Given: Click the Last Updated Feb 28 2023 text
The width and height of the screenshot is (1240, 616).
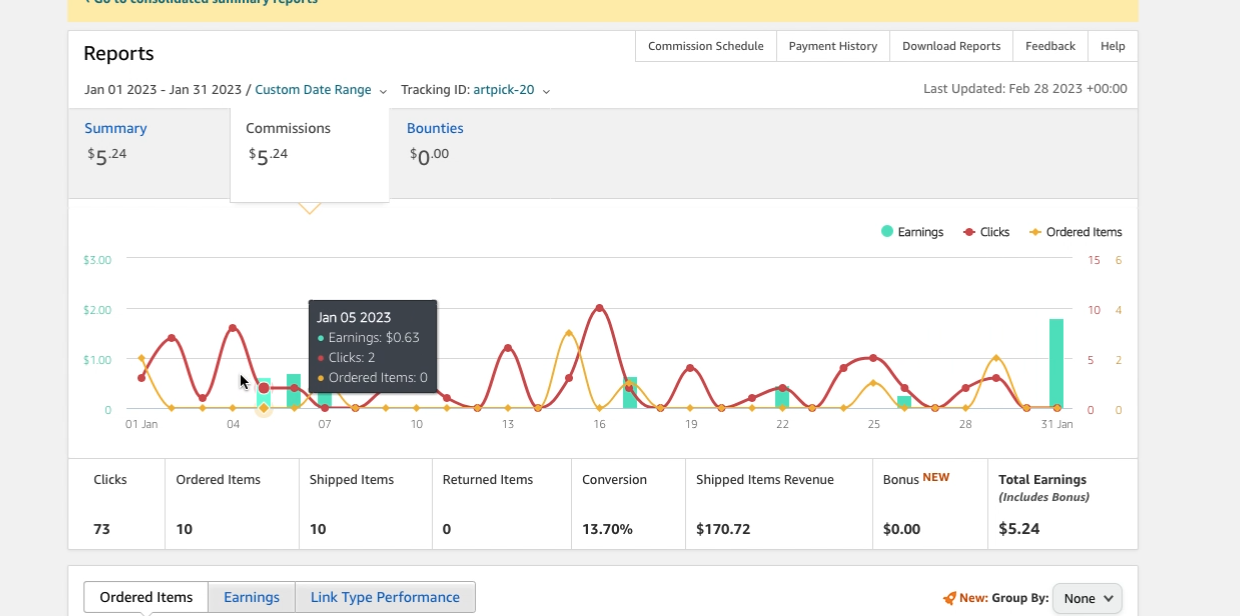Looking at the screenshot, I should pos(1025,89).
